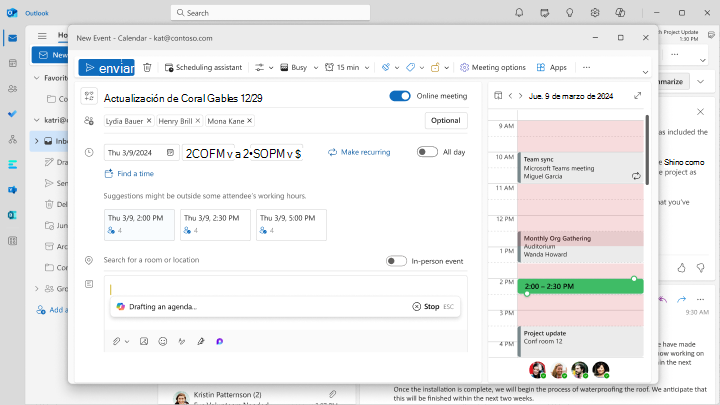Click the attach file paperclip icon

pyautogui.click(x=116, y=341)
